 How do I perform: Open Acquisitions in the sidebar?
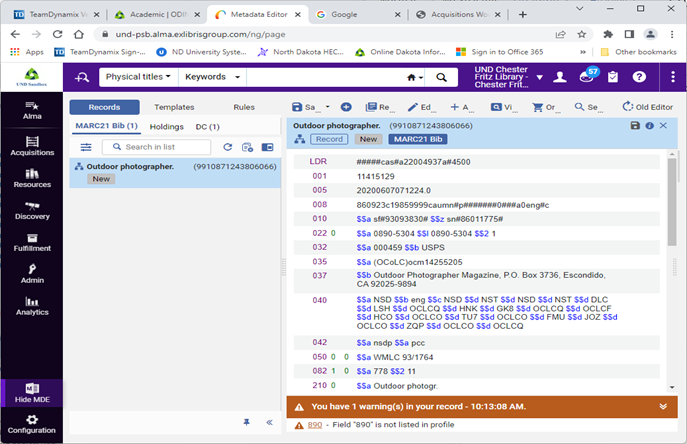(32, 146)
